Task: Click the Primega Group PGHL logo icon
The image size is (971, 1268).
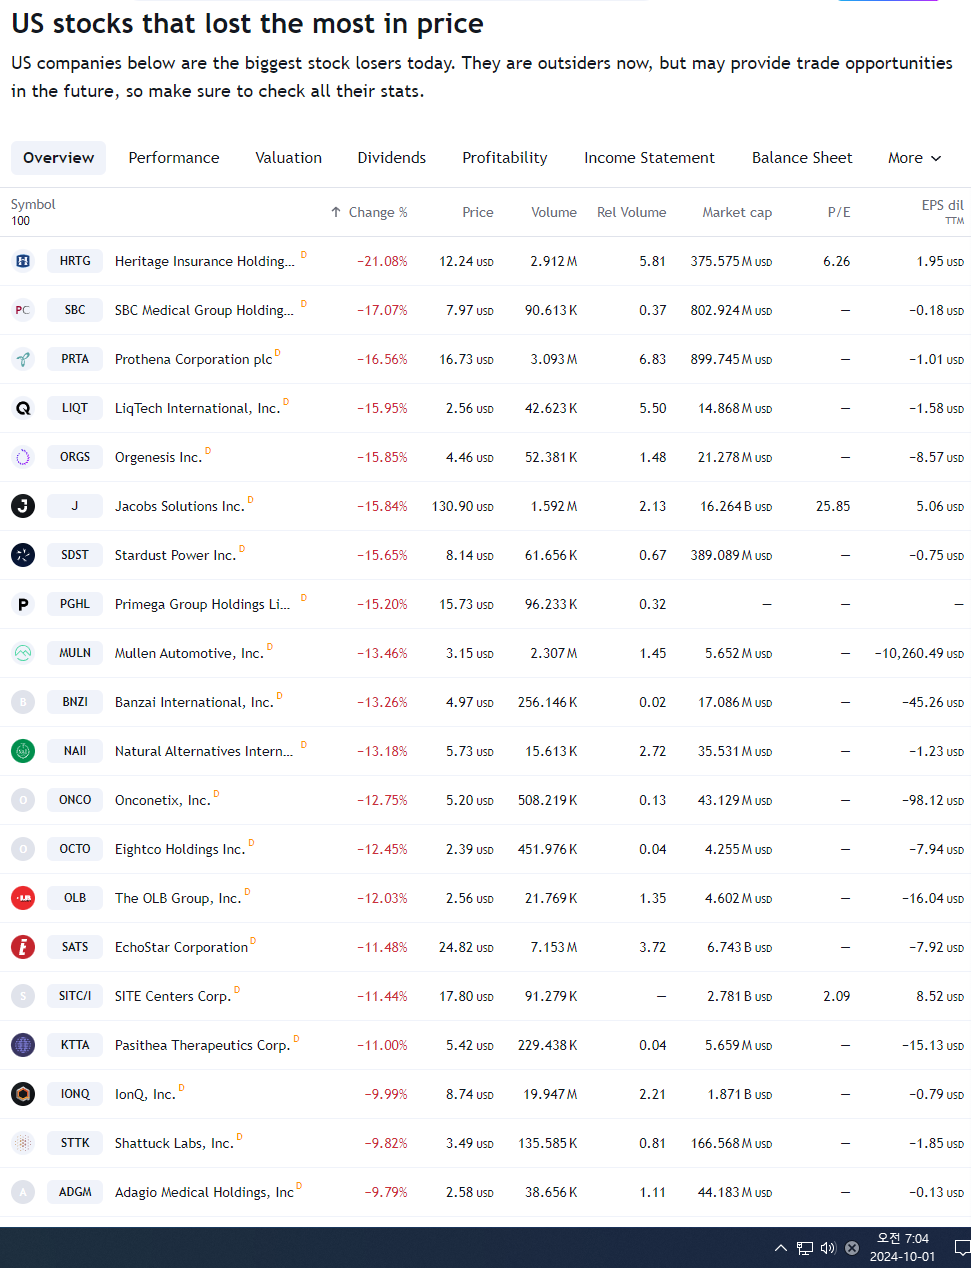Action: [x=23, y=604]
